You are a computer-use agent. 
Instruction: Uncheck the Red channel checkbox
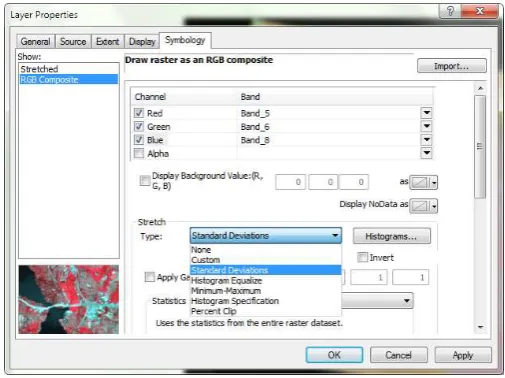pos(139,113)
